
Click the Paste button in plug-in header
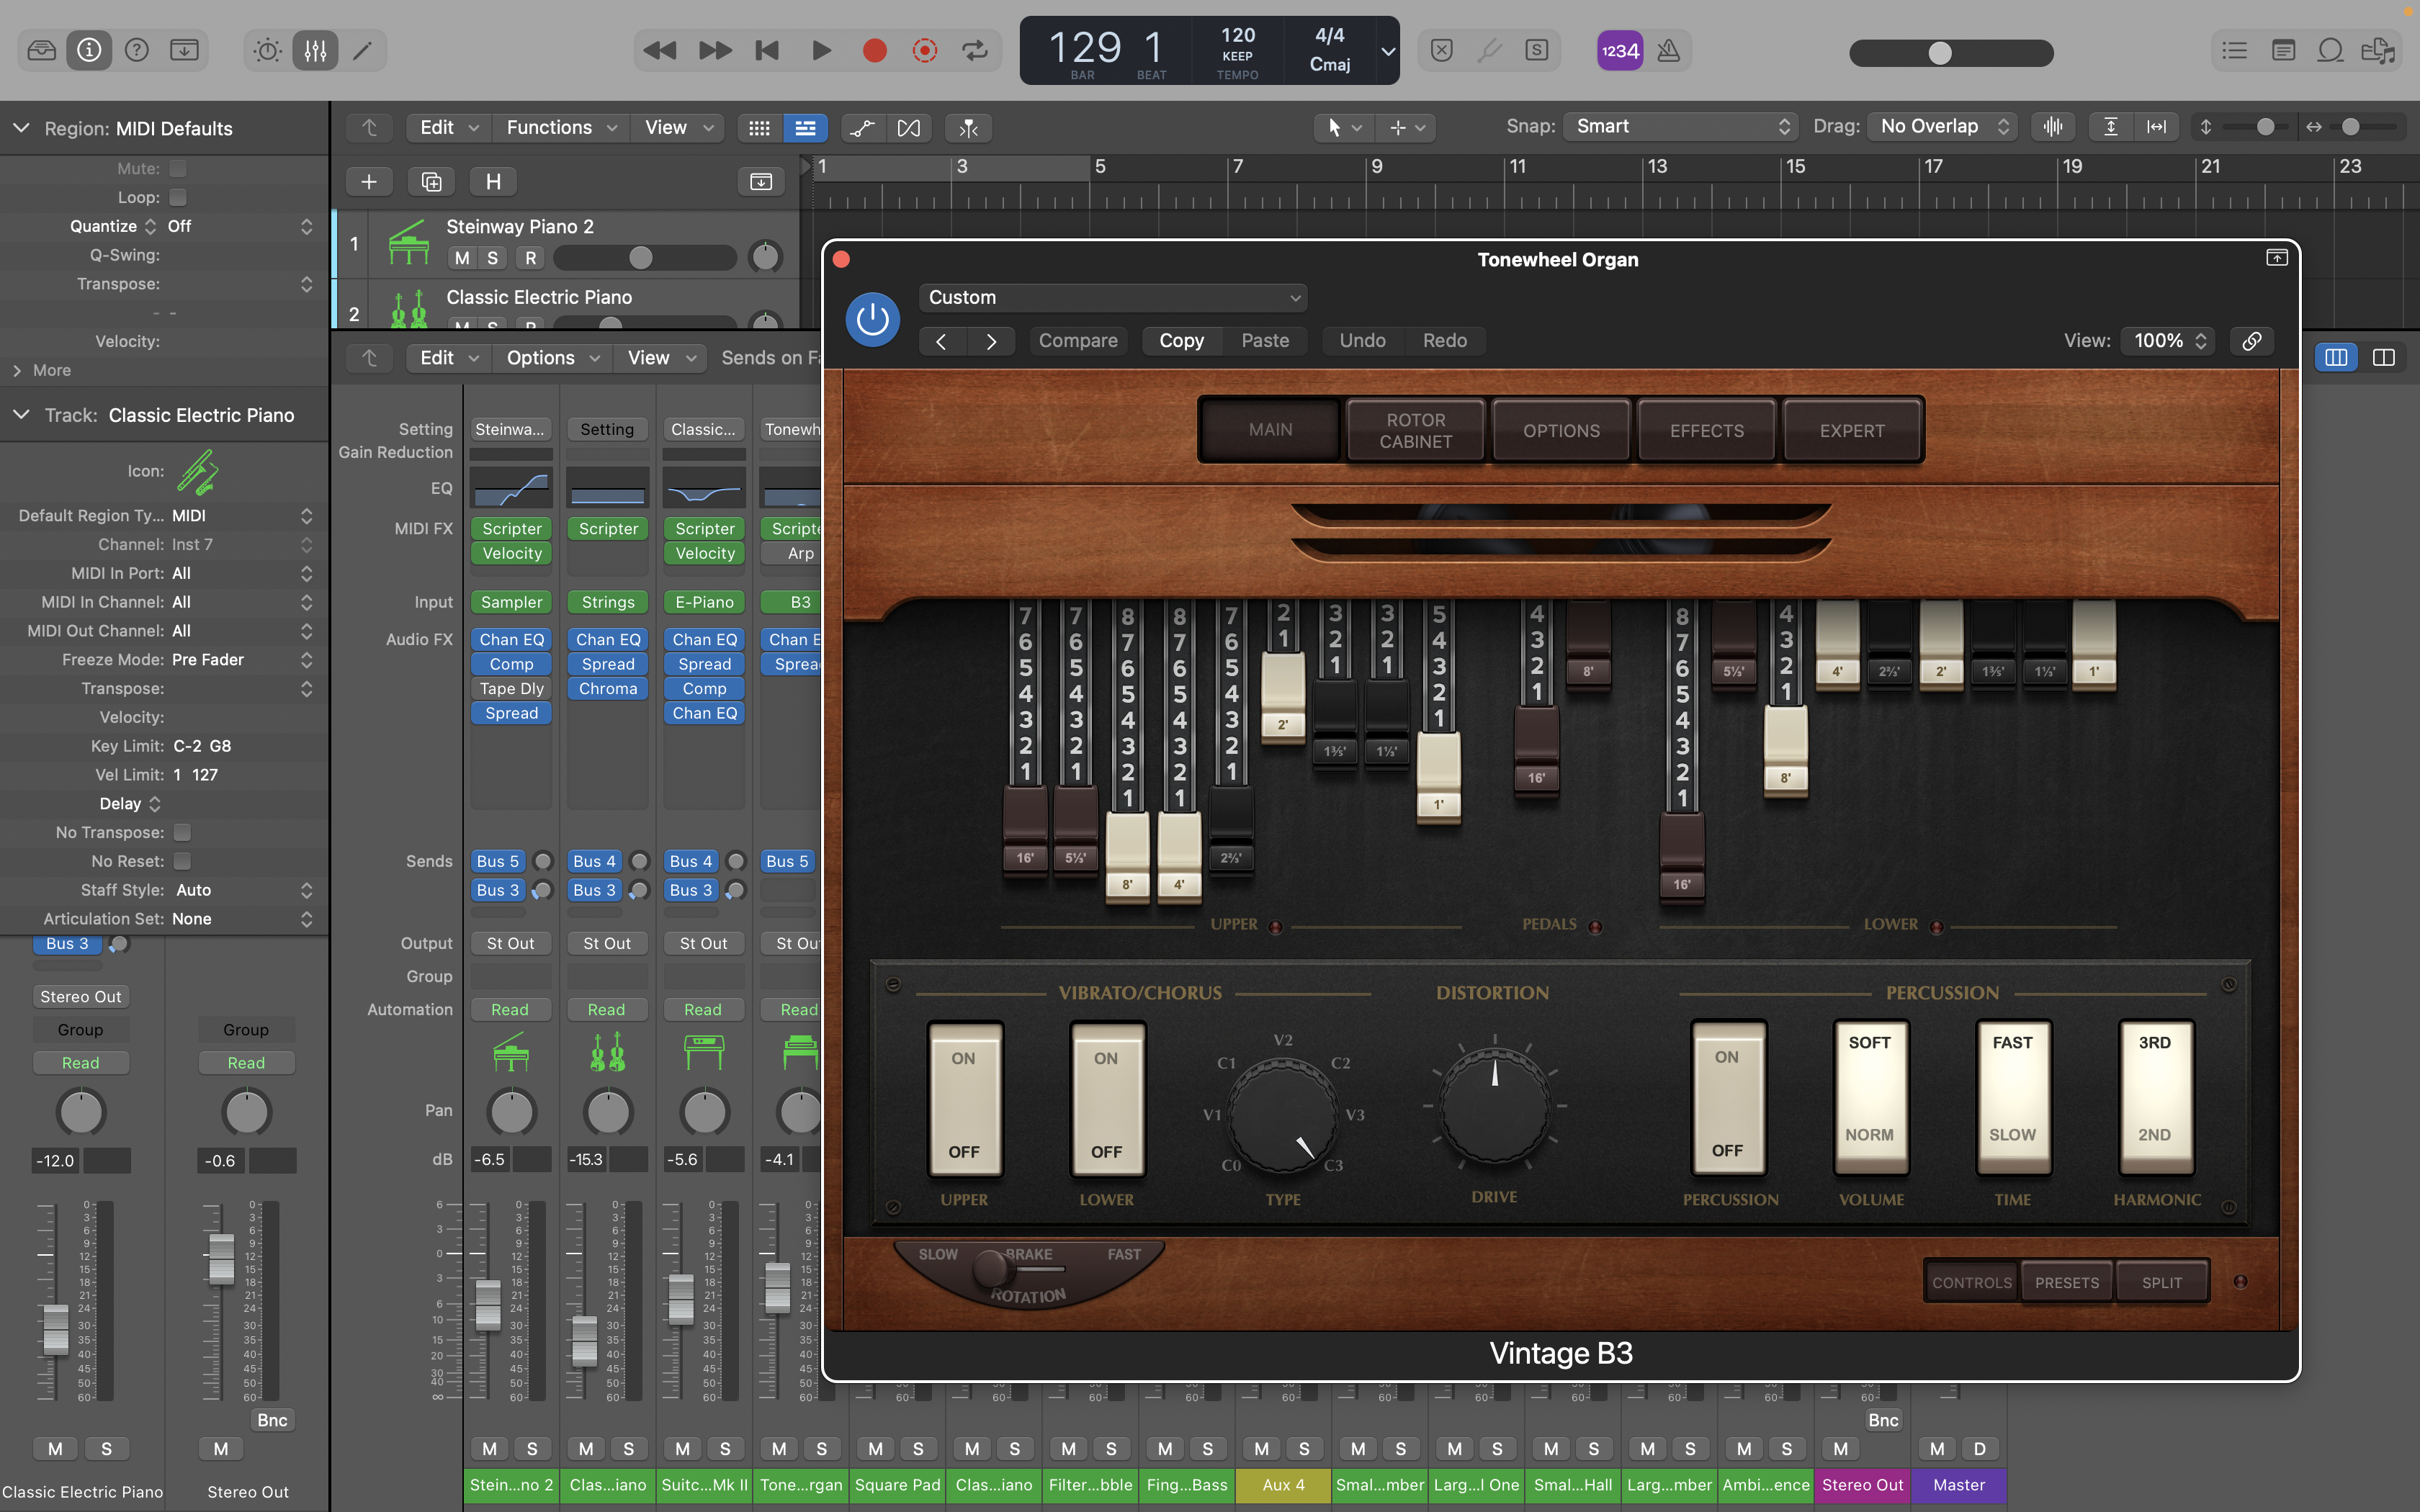pyautogui.click(x=1265, y=341)
